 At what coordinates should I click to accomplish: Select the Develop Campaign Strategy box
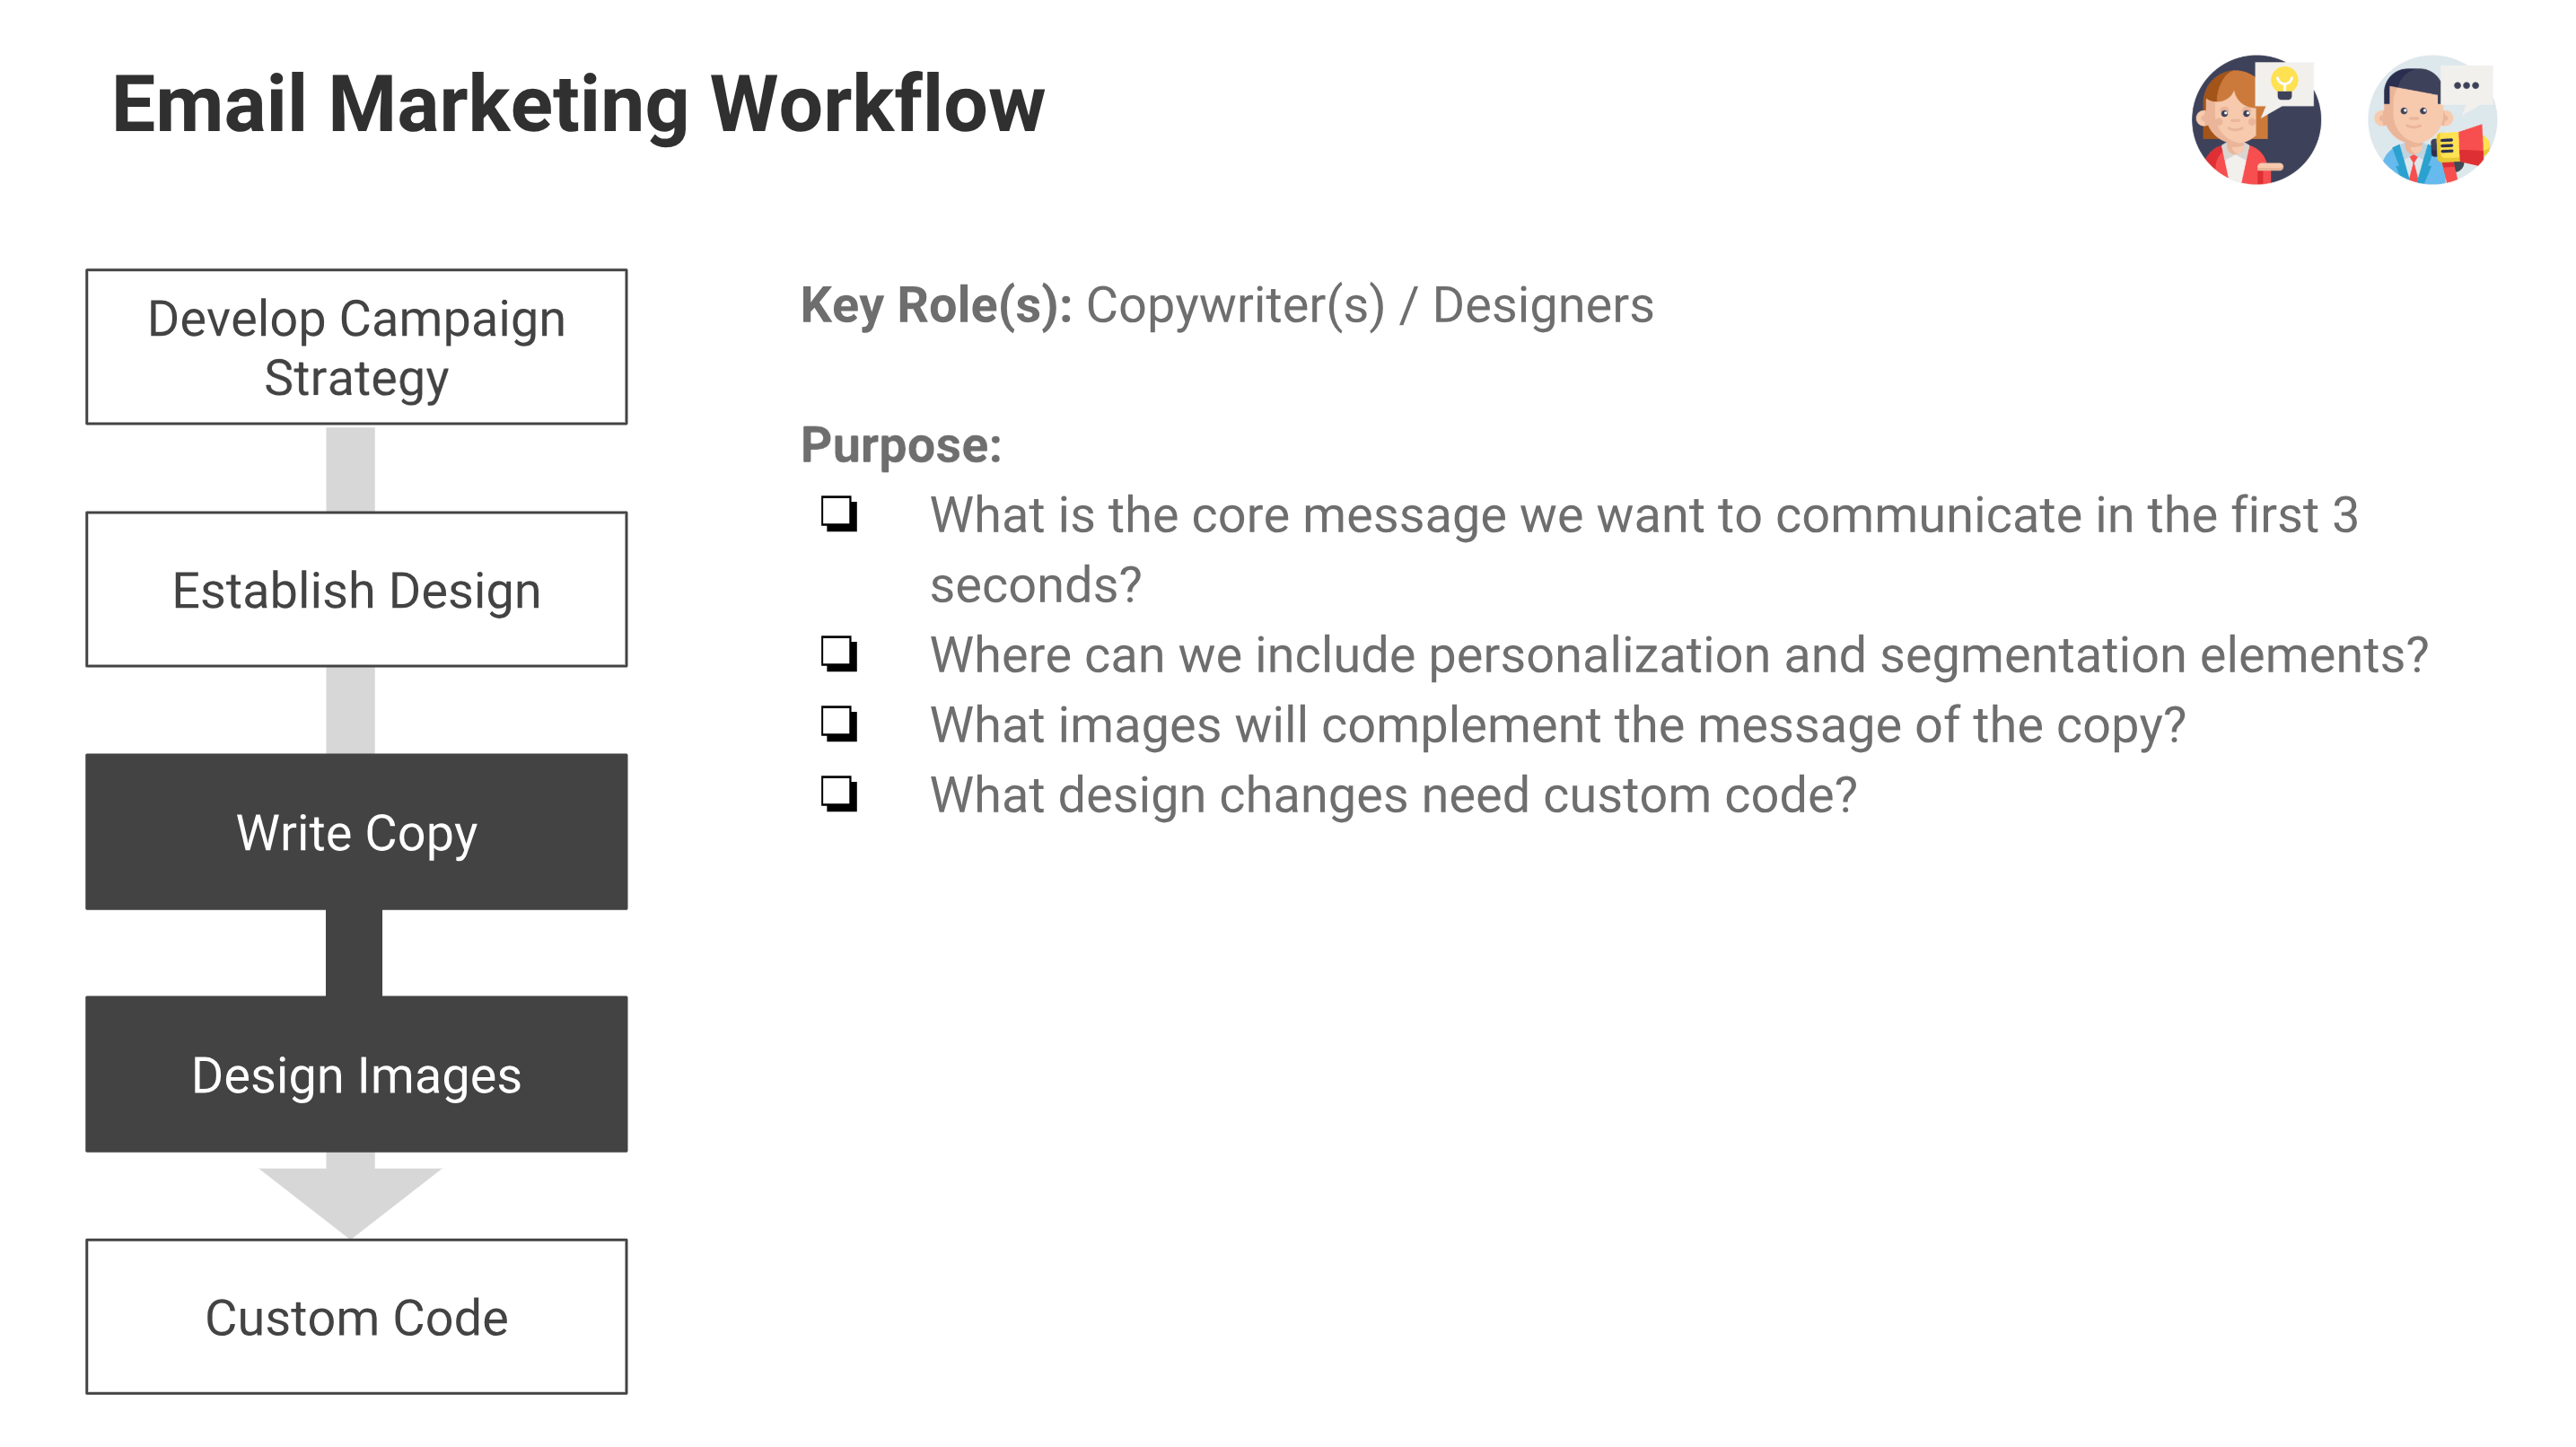point(356,347)
